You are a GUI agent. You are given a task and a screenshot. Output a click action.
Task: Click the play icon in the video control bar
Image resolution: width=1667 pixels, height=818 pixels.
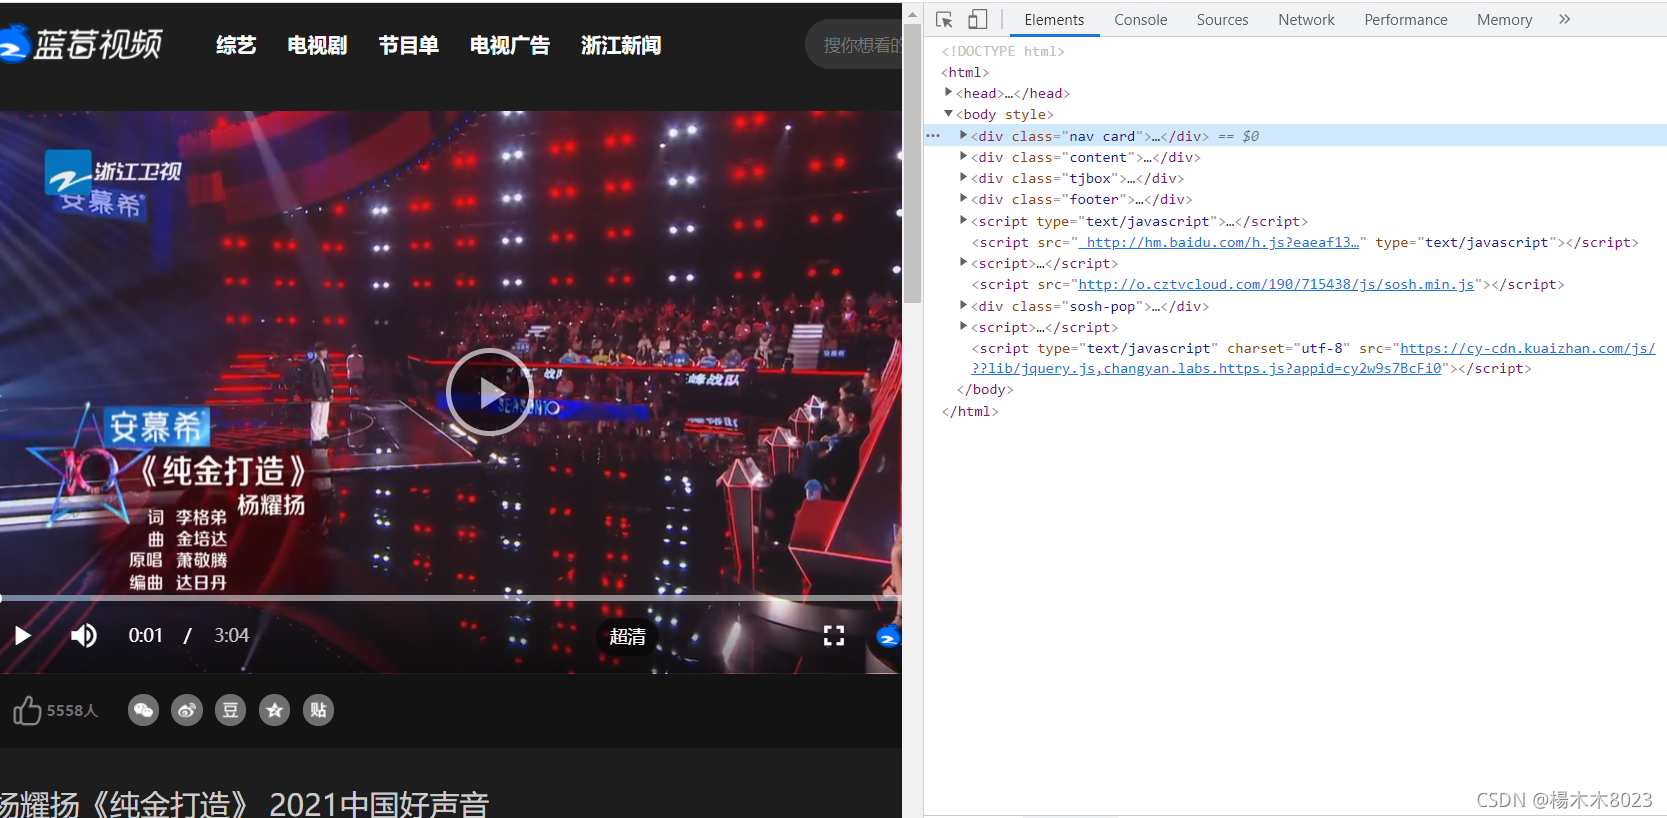(x=23, y=636)
